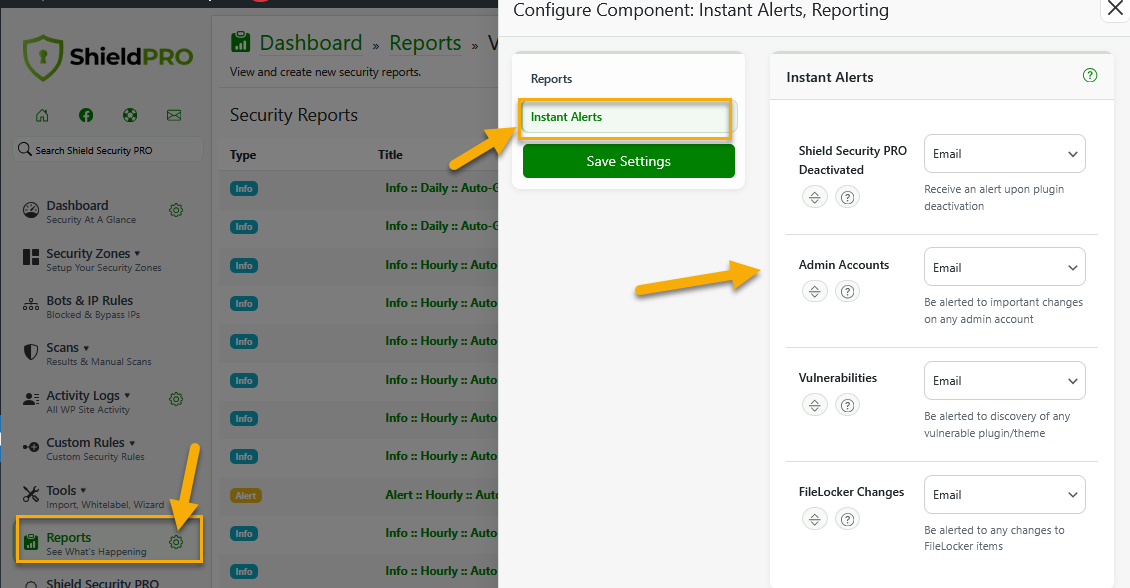Screen dimensions: 1130x588
Task: Click the Dashboard speedometer icon
Action: tap(31, 210)
